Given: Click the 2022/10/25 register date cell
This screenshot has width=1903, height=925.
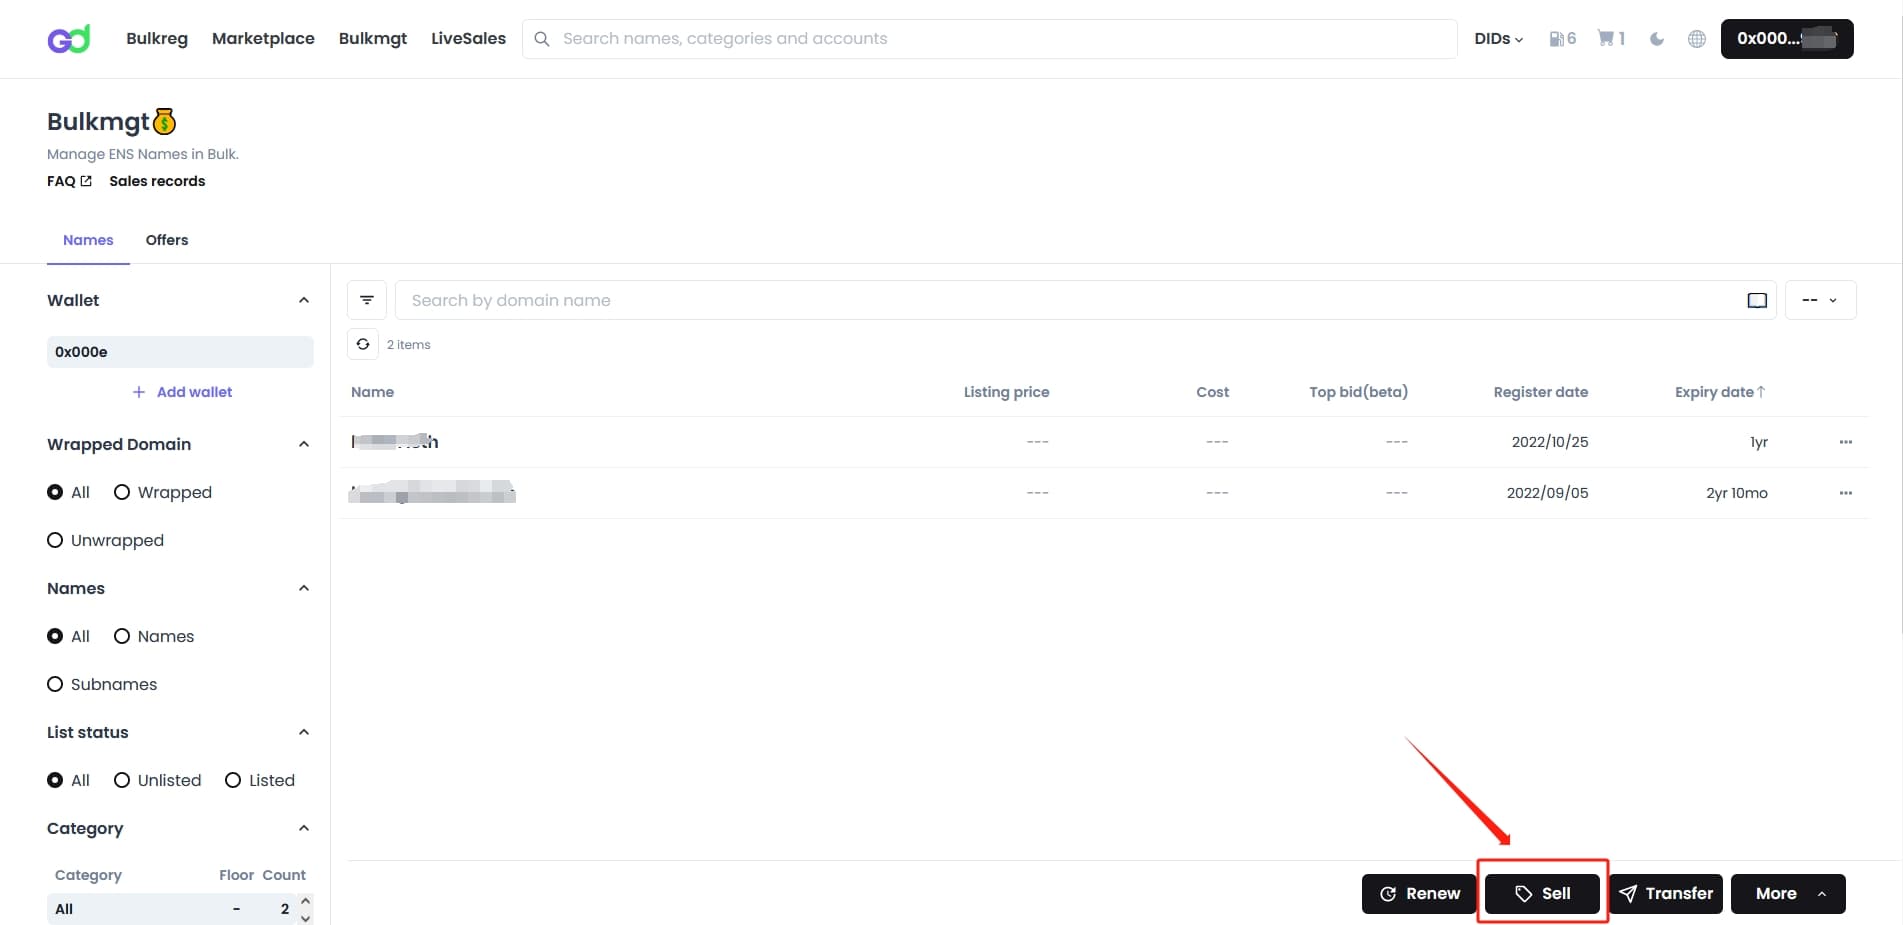Looking at the screenshot, I should coord(1549,442).
